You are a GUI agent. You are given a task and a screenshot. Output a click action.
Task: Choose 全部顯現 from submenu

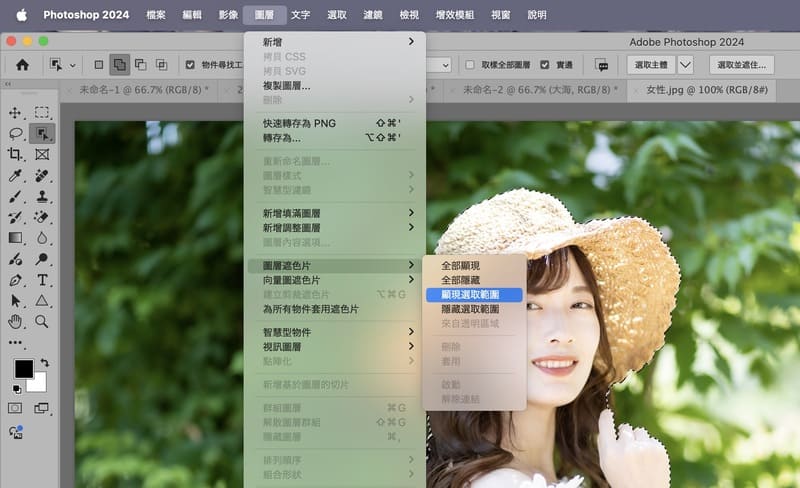pos(474,265)
